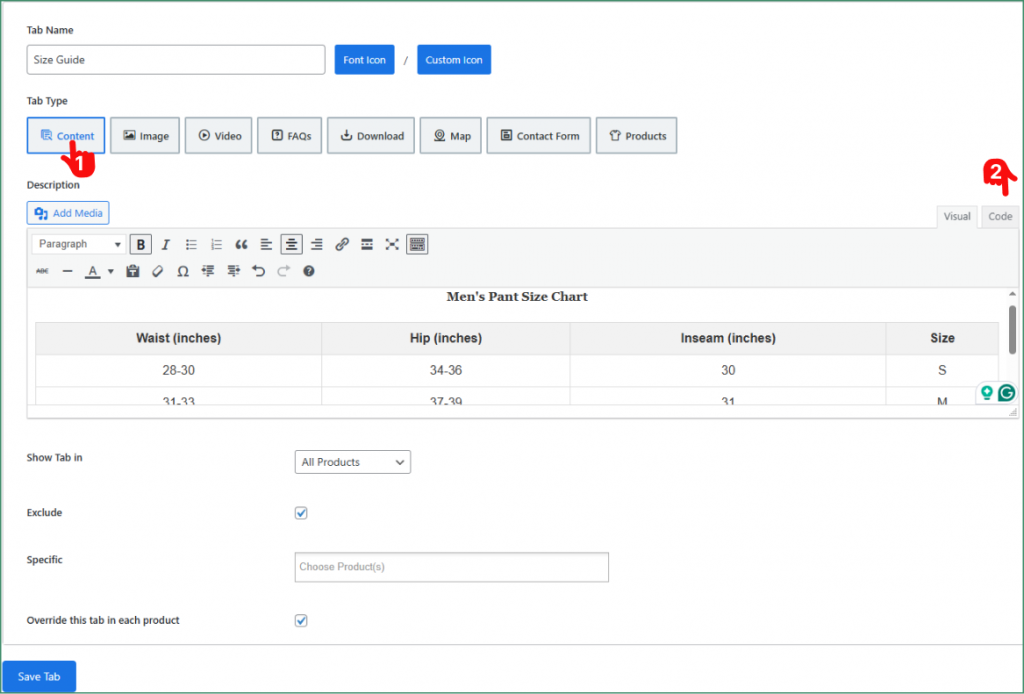The height and width of the screenshot is (694, 1024).
Task: Align text left
Action: click(x=266, y=244)
